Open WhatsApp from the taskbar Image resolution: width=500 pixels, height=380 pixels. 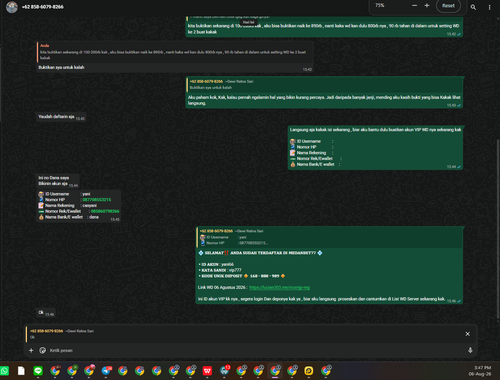click(4, 371)
